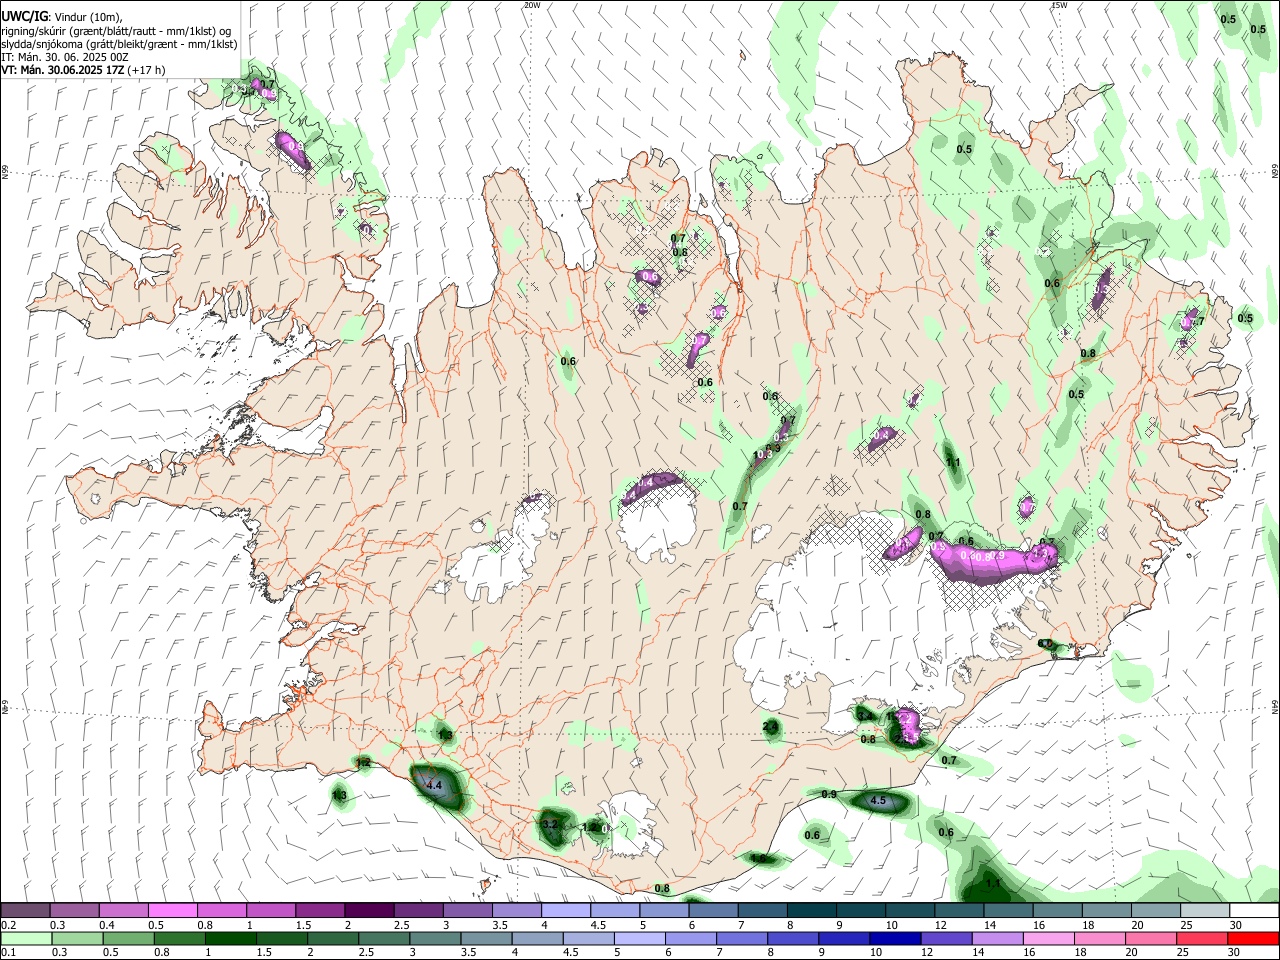Viewport: 1280px width, 960px height.
Task: Select the dark navy blue 10 swatch in rain legend
Action: pos(894,939)
